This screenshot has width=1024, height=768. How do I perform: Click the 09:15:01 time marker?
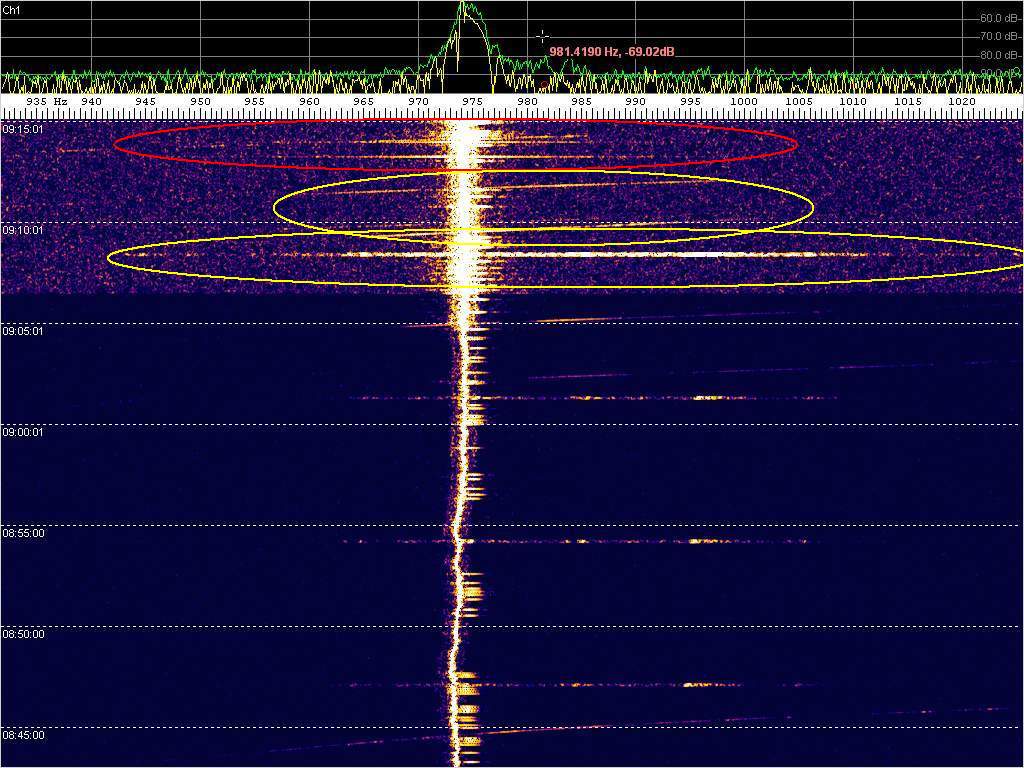tap(23, 129)
